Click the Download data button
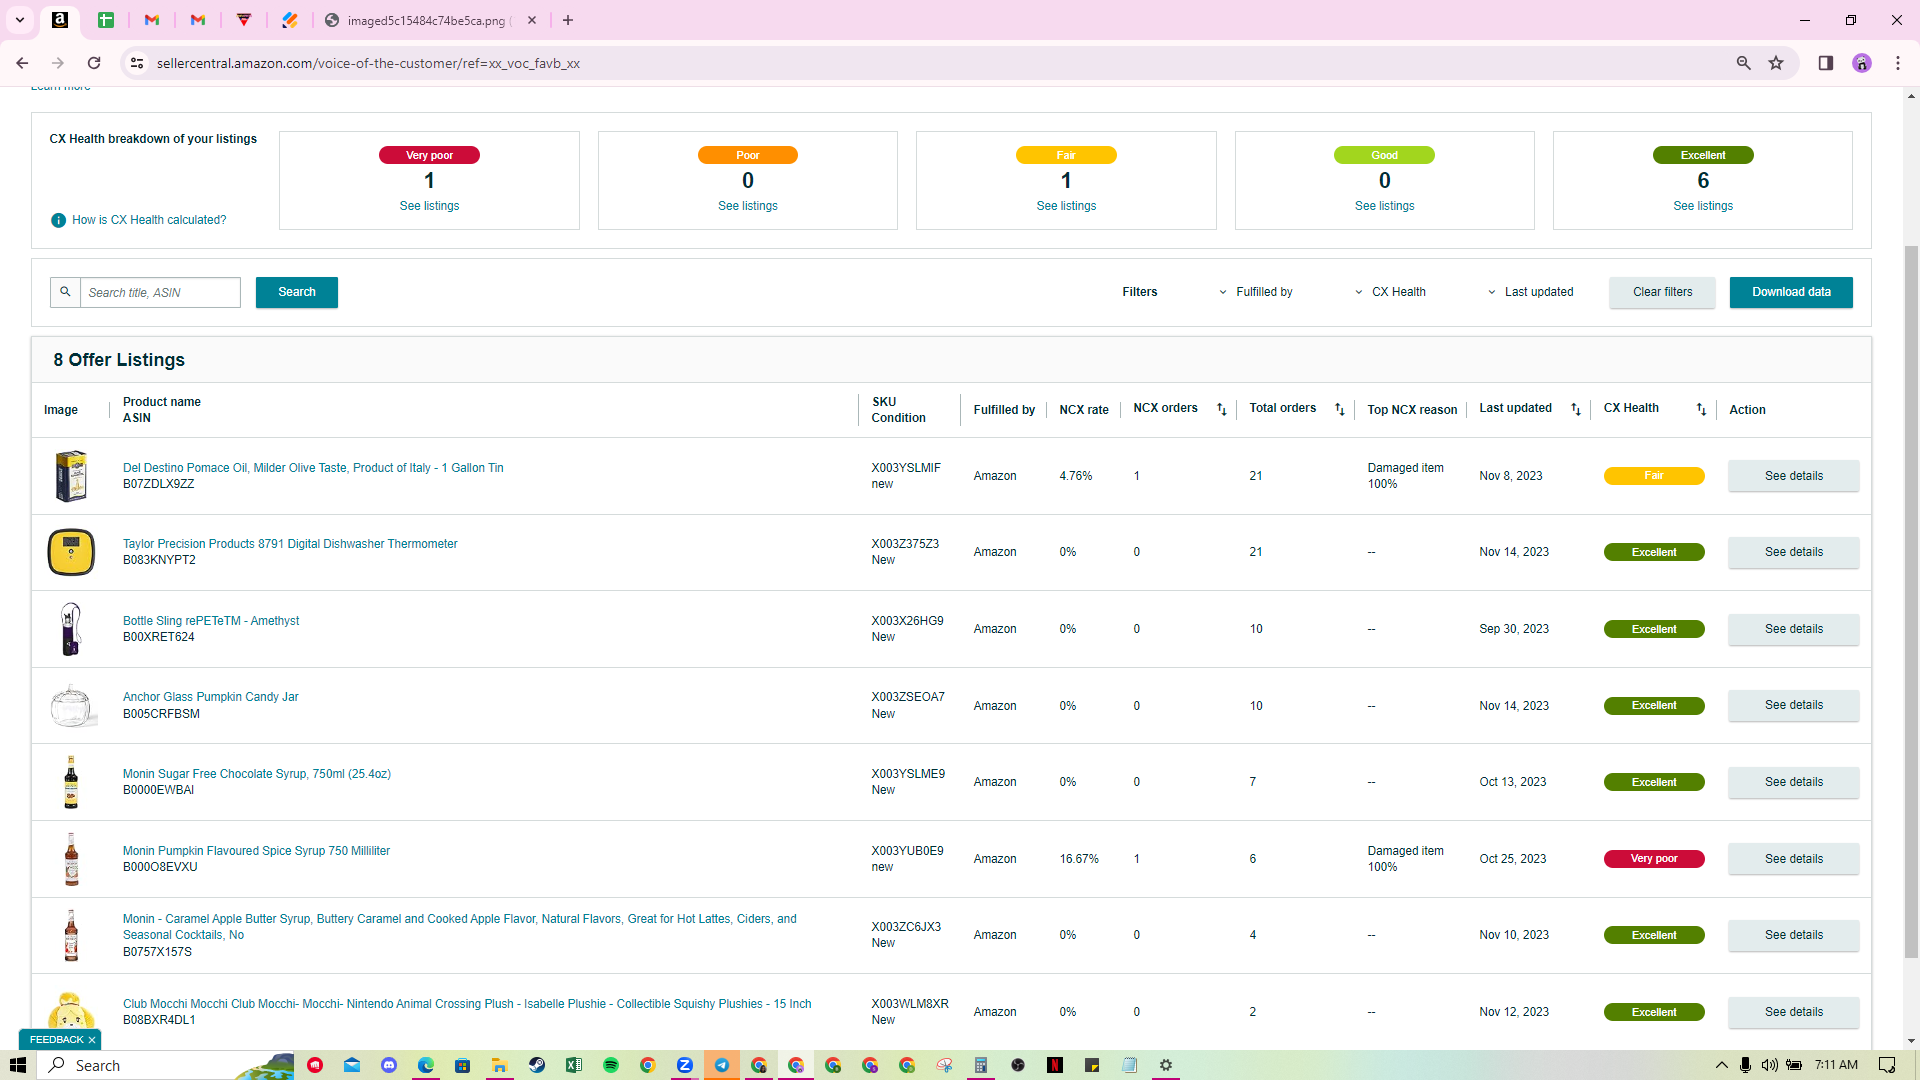This screenshot has height=1080, width=1920. (x=1791, y=292)
